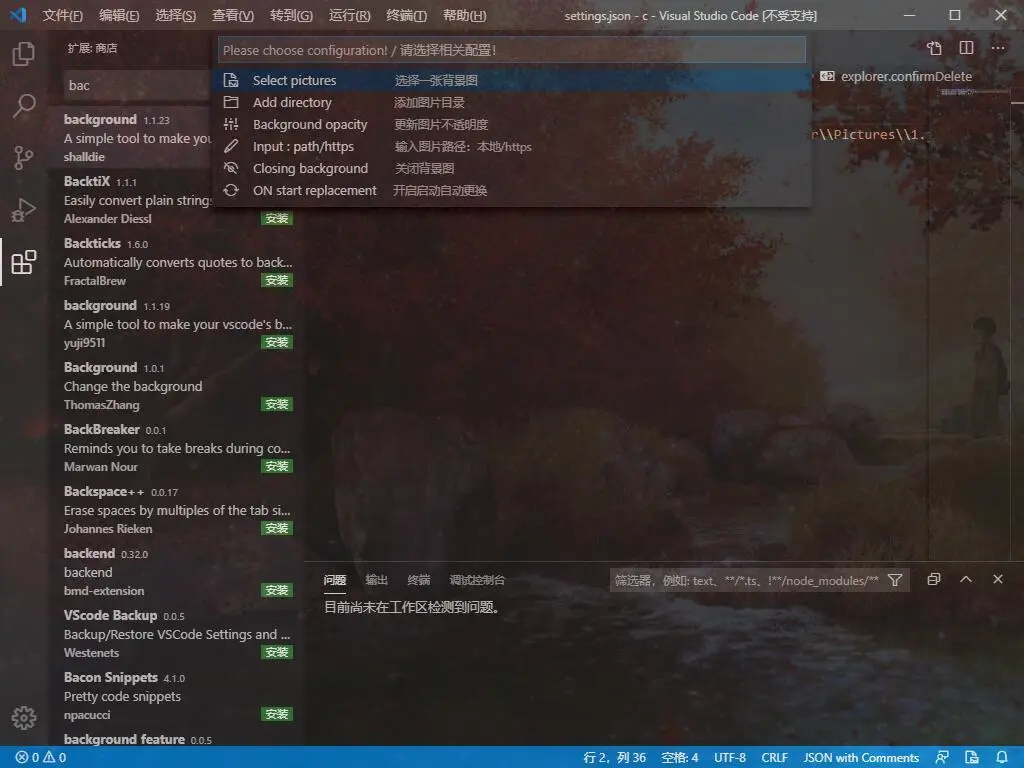1024x768 pixels.
Task: Open the Search view icon
Action: click(24, 105)
